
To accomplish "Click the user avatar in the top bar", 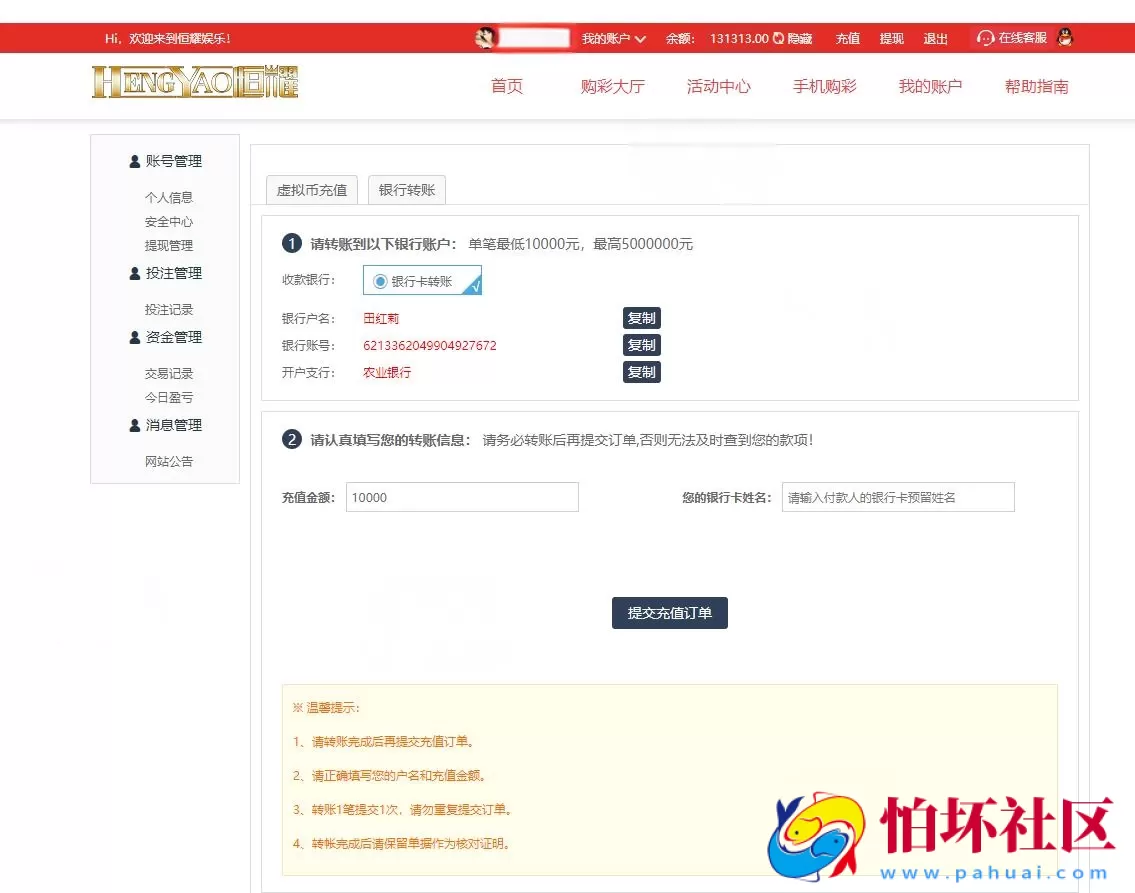I will tap(484, 38).
